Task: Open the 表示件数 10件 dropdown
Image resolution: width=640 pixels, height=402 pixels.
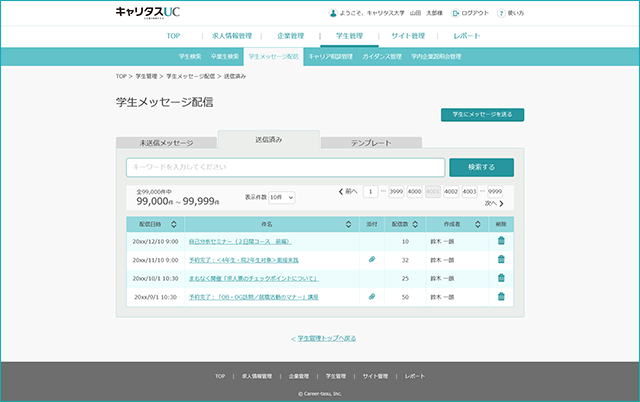Action: (x=282, y=198)
